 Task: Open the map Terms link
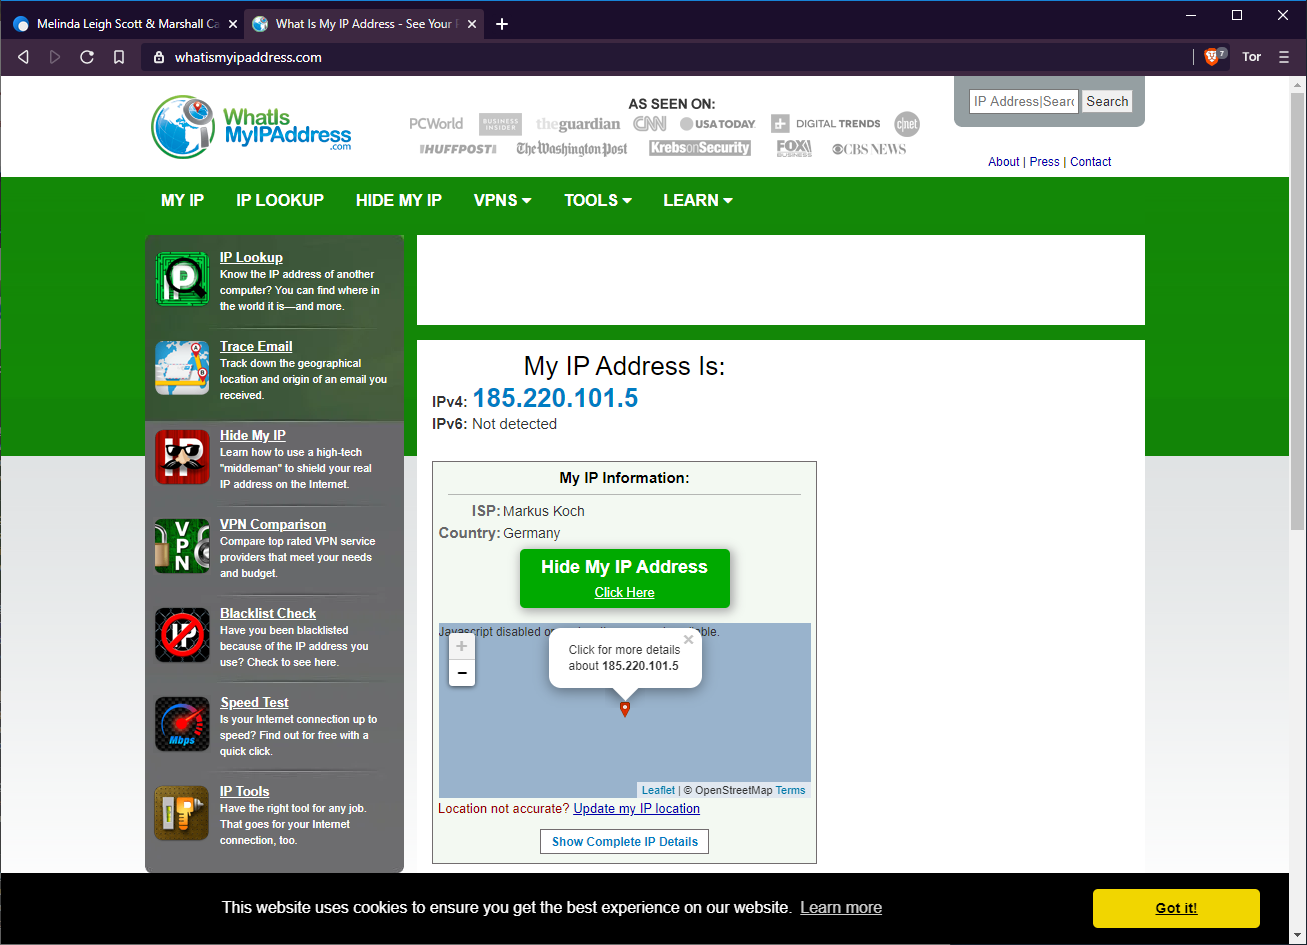(790, 790)
